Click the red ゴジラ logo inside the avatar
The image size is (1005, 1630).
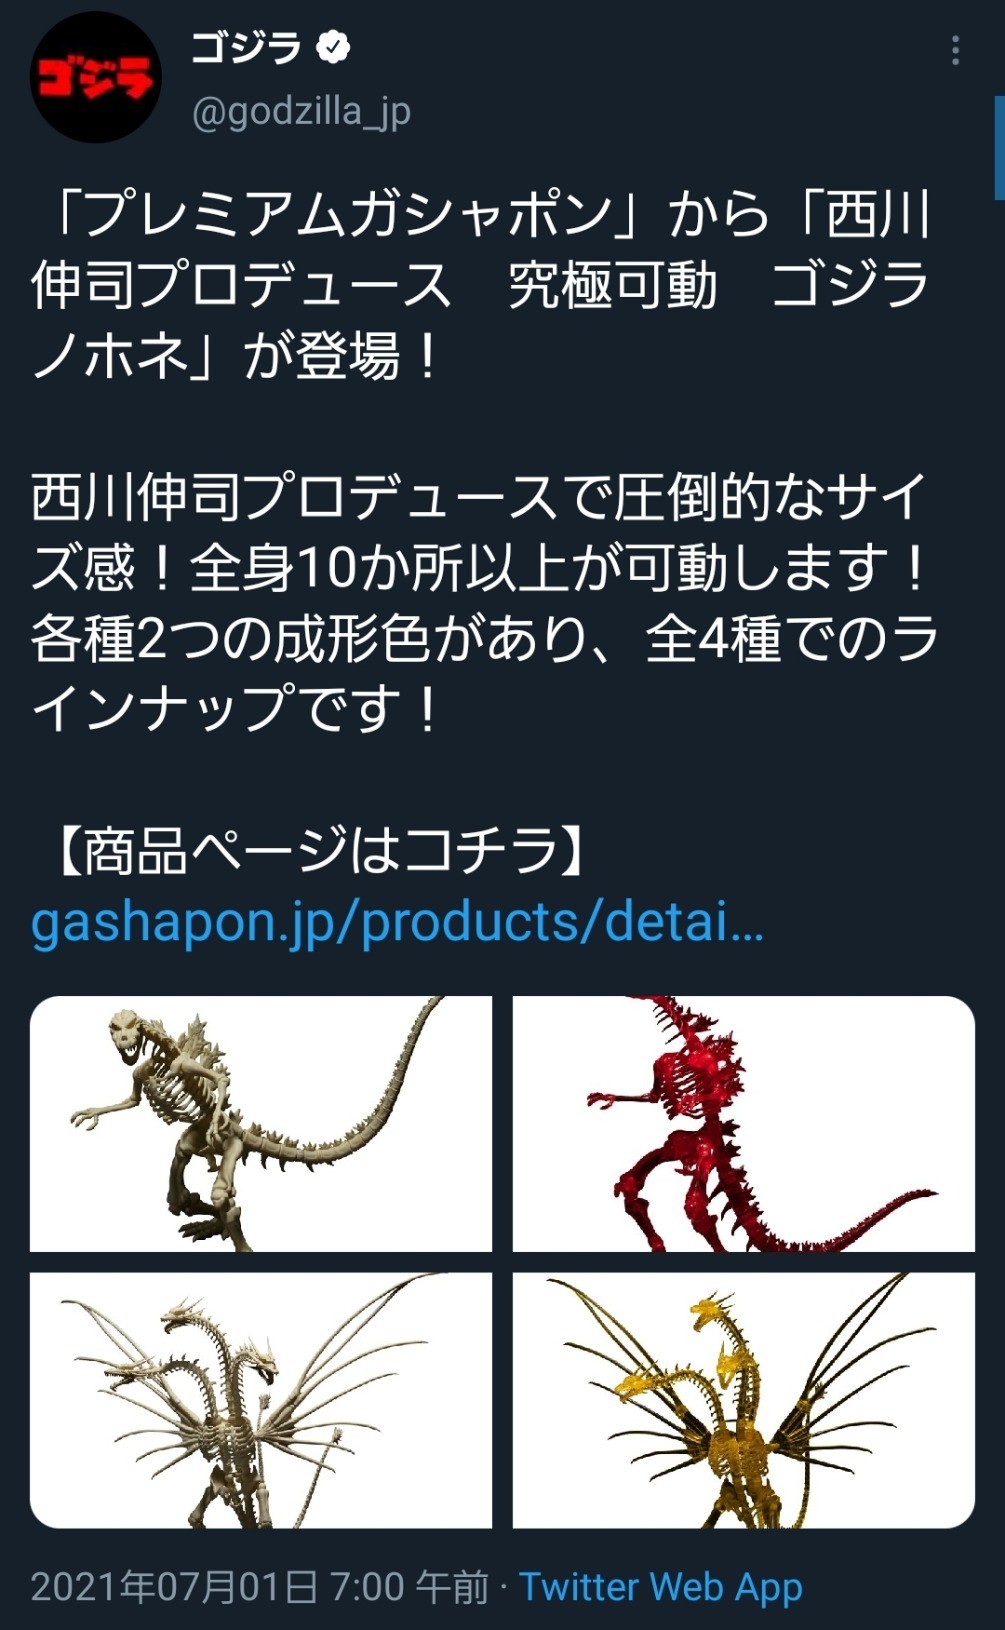pos(96,78)
